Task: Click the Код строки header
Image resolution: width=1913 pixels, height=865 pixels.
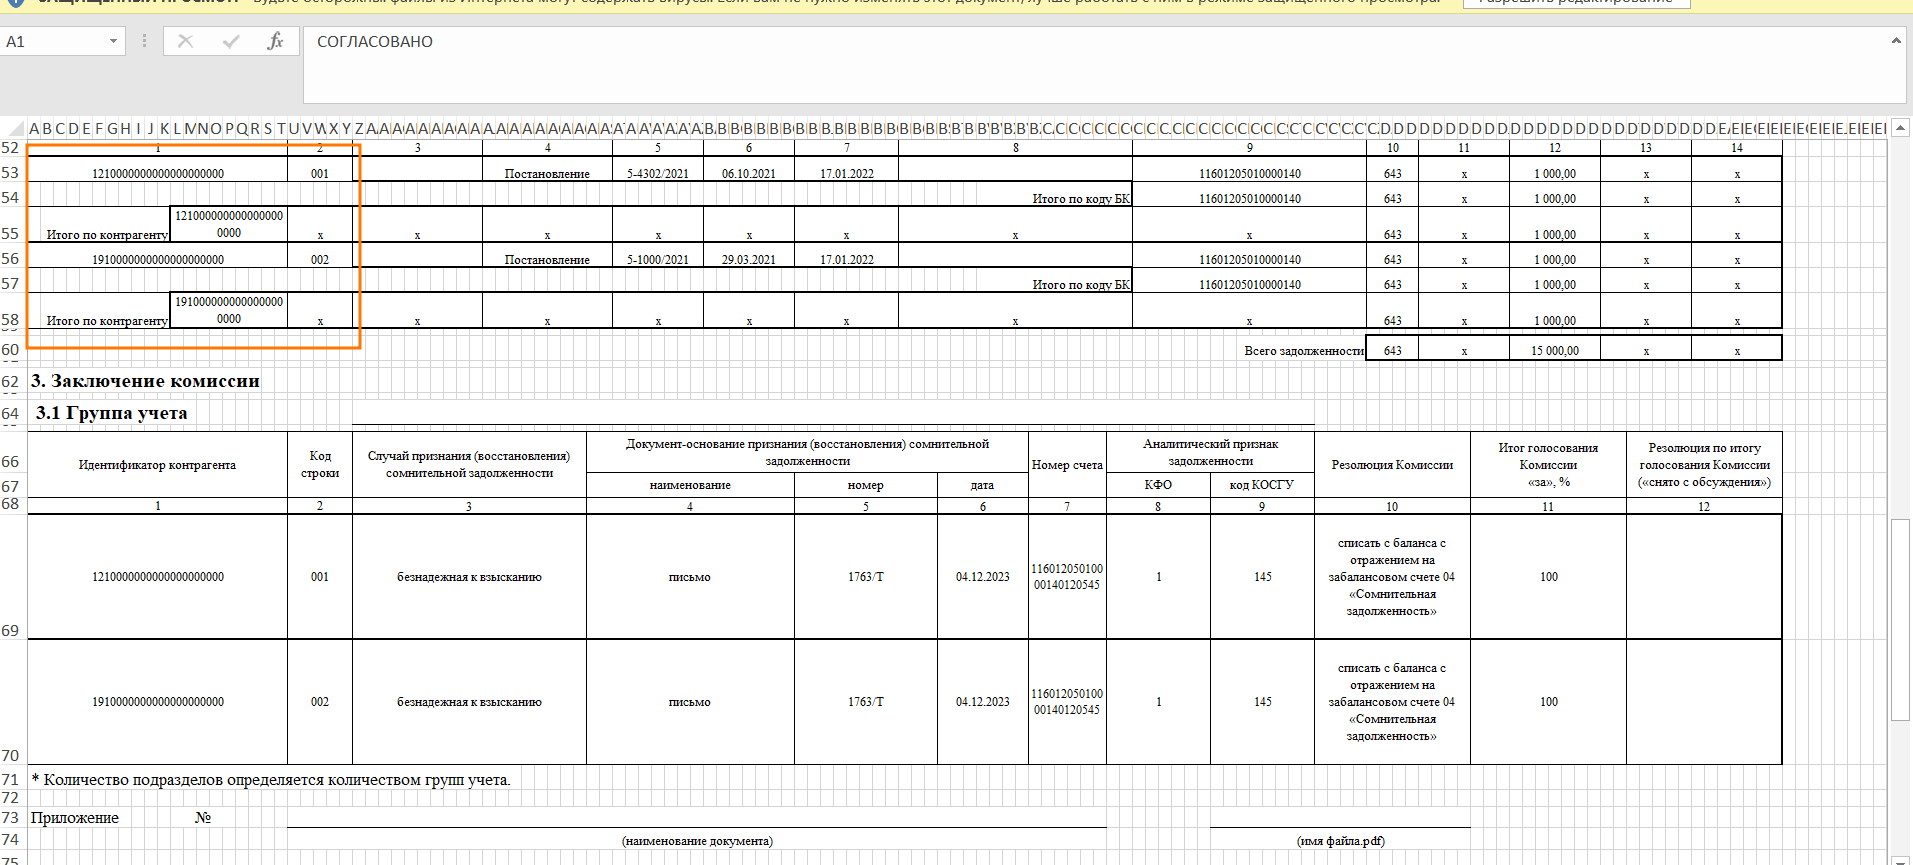Action: (x=320, y=465)
